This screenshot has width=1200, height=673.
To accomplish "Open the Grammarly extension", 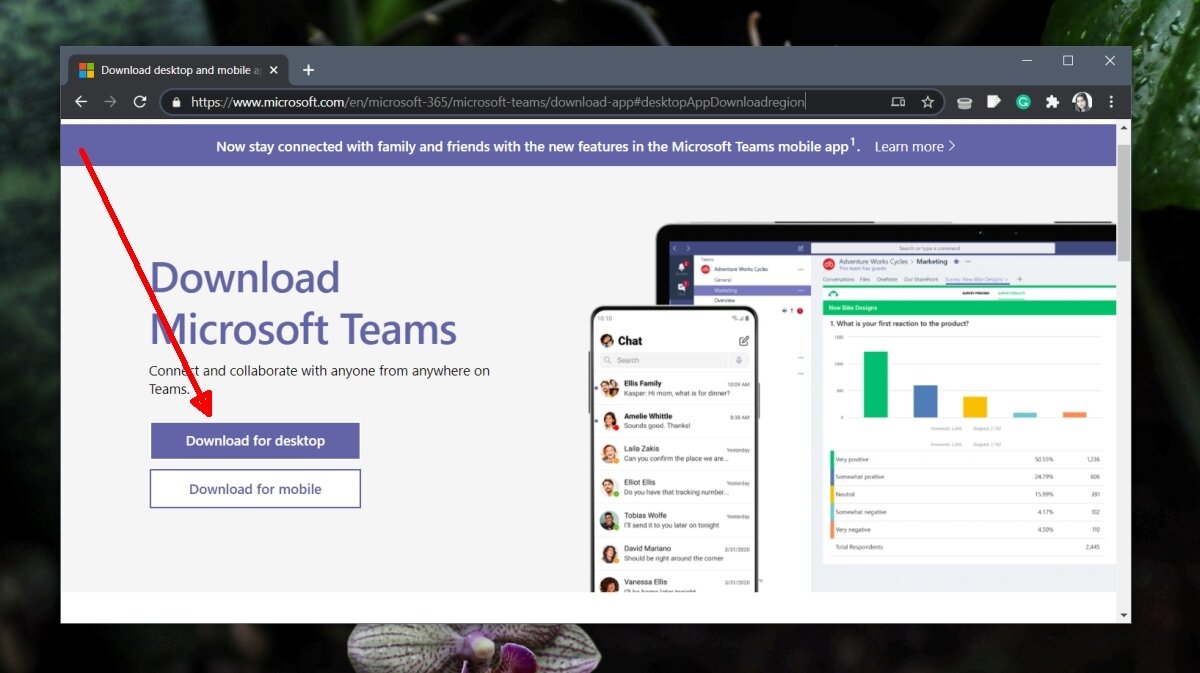I will pos(1023,102).
